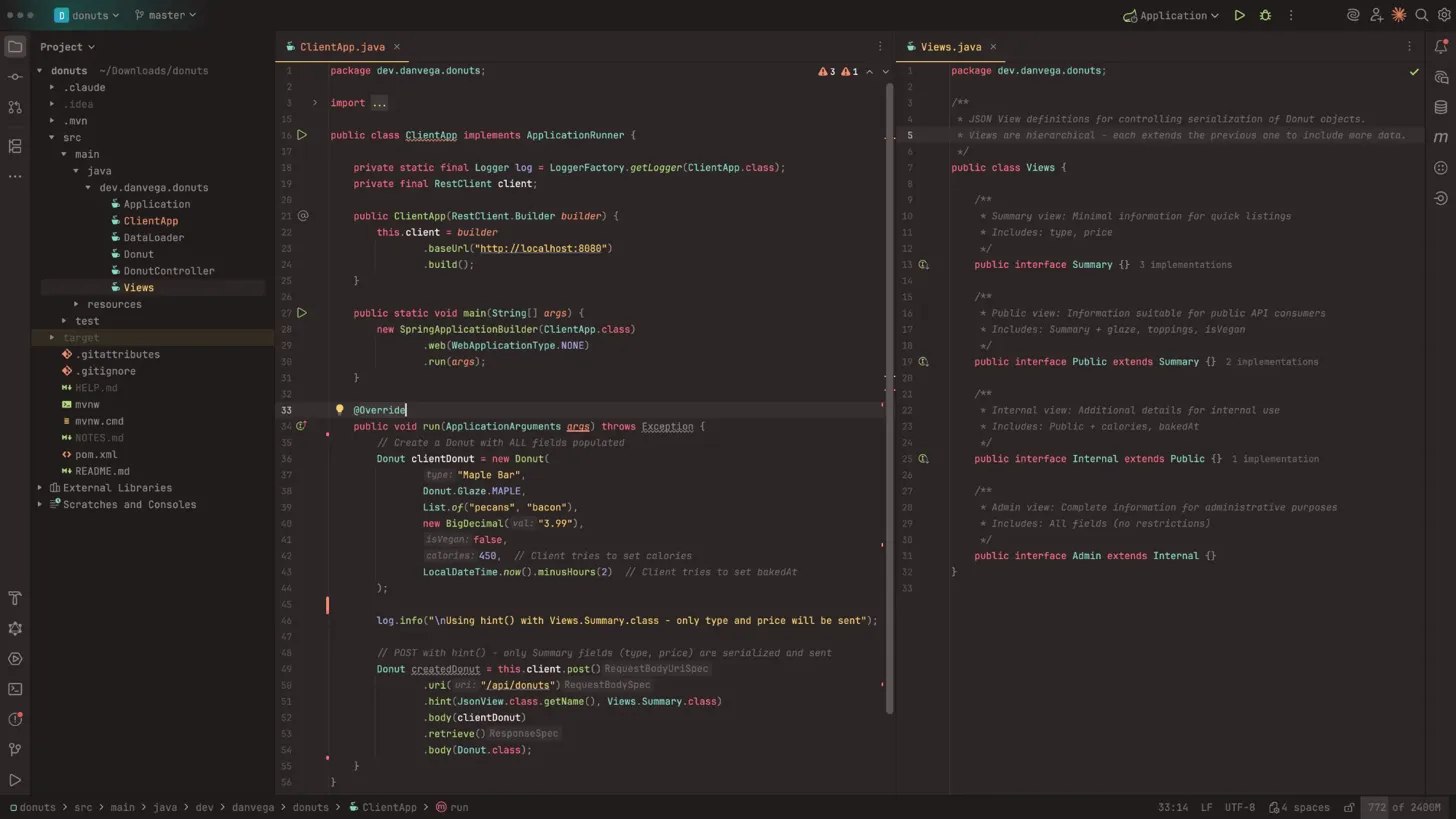This screenshot has height=819, width=1456.
Task: Toggle the Project tool window folder icon
Action: (x=15, y=47)
